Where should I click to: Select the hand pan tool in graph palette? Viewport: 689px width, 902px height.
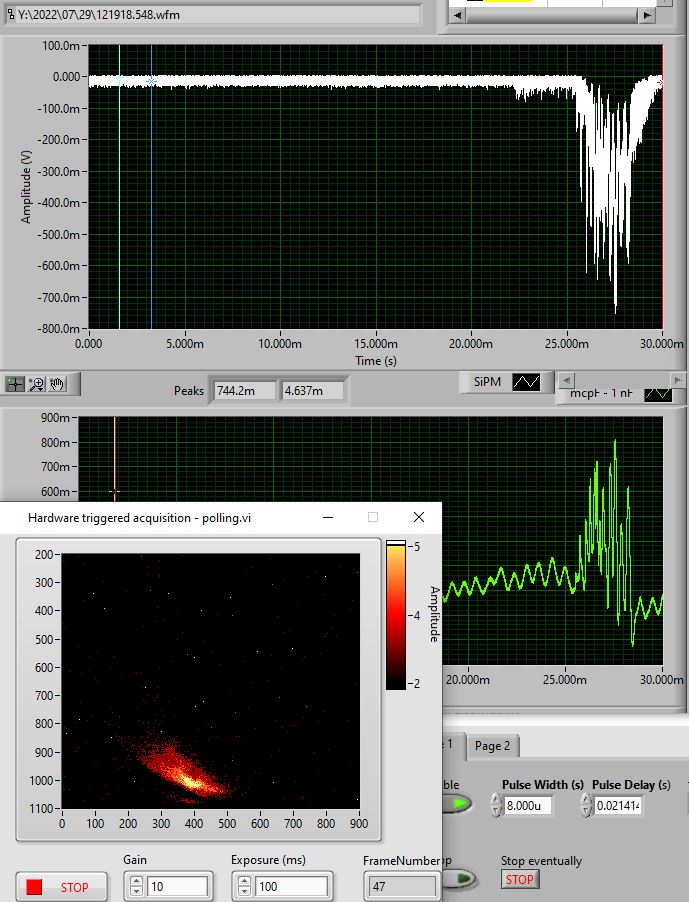tap(56, 384)
